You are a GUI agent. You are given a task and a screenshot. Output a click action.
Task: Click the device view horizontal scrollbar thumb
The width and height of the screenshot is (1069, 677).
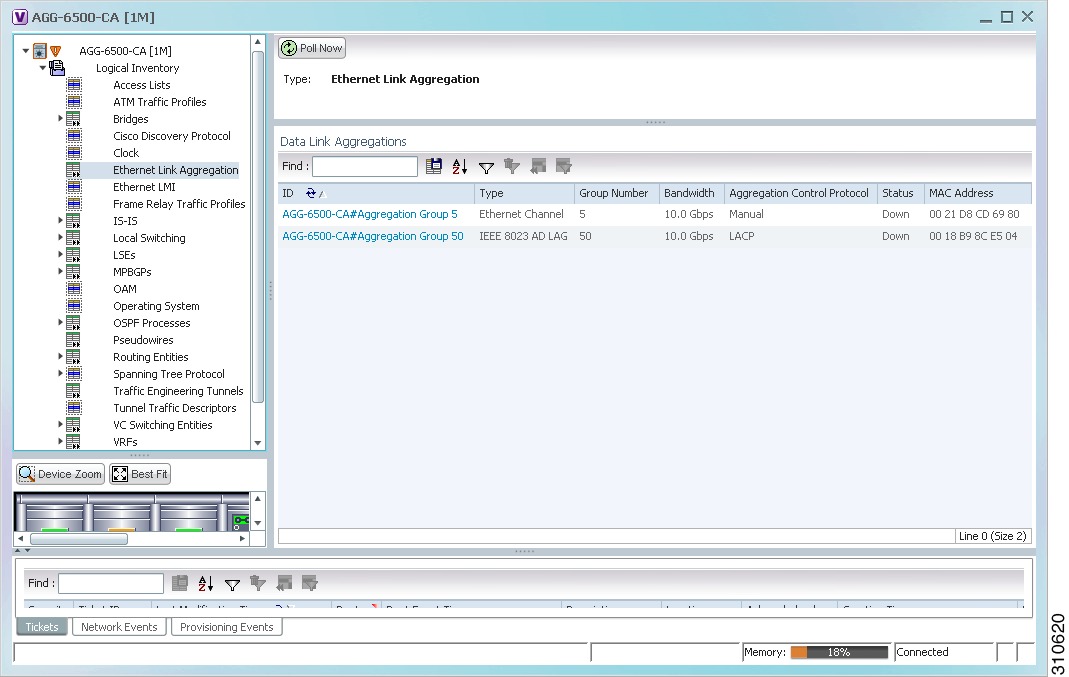78,539
